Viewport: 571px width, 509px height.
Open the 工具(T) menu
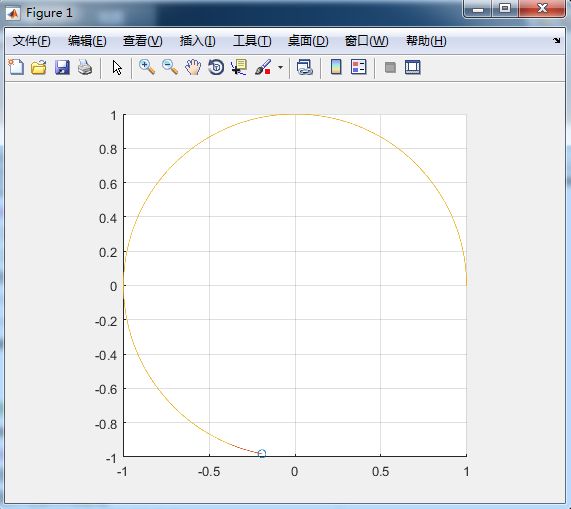pyautogui.click(x=252, y=41)
